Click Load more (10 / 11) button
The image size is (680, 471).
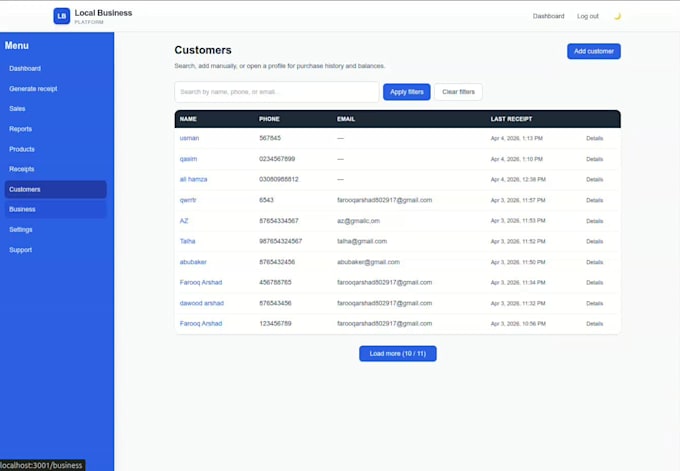[398, 353]
